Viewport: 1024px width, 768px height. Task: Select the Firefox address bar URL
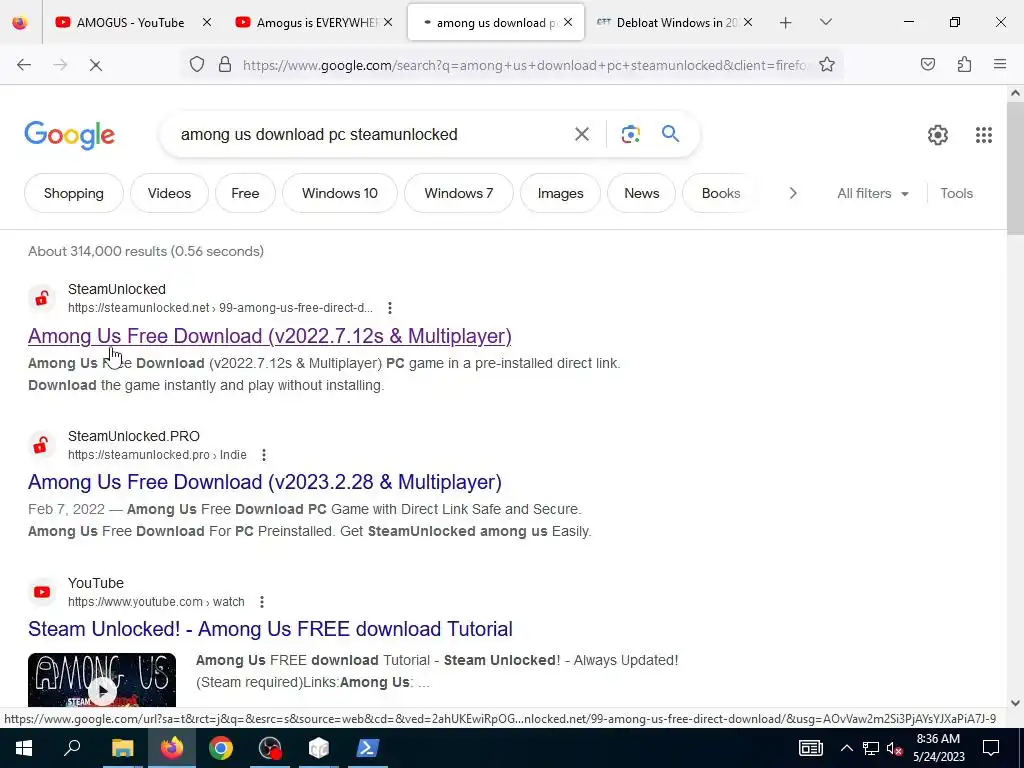[x=524, y=65]
